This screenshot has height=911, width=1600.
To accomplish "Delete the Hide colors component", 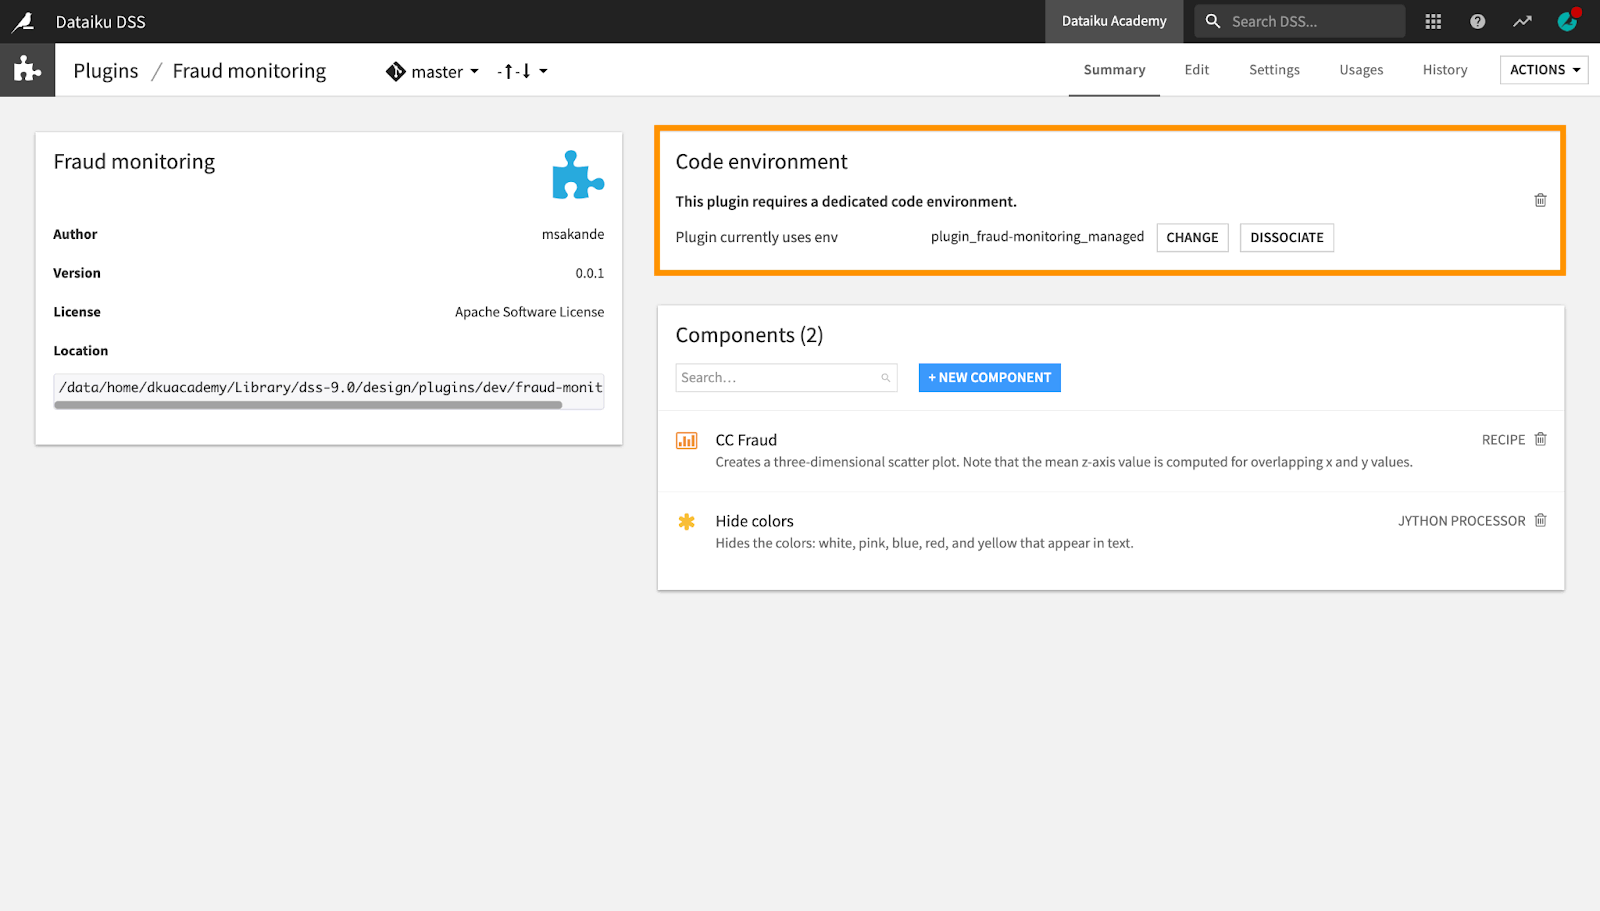I will pyautogui.click(x=1540, y=520).
